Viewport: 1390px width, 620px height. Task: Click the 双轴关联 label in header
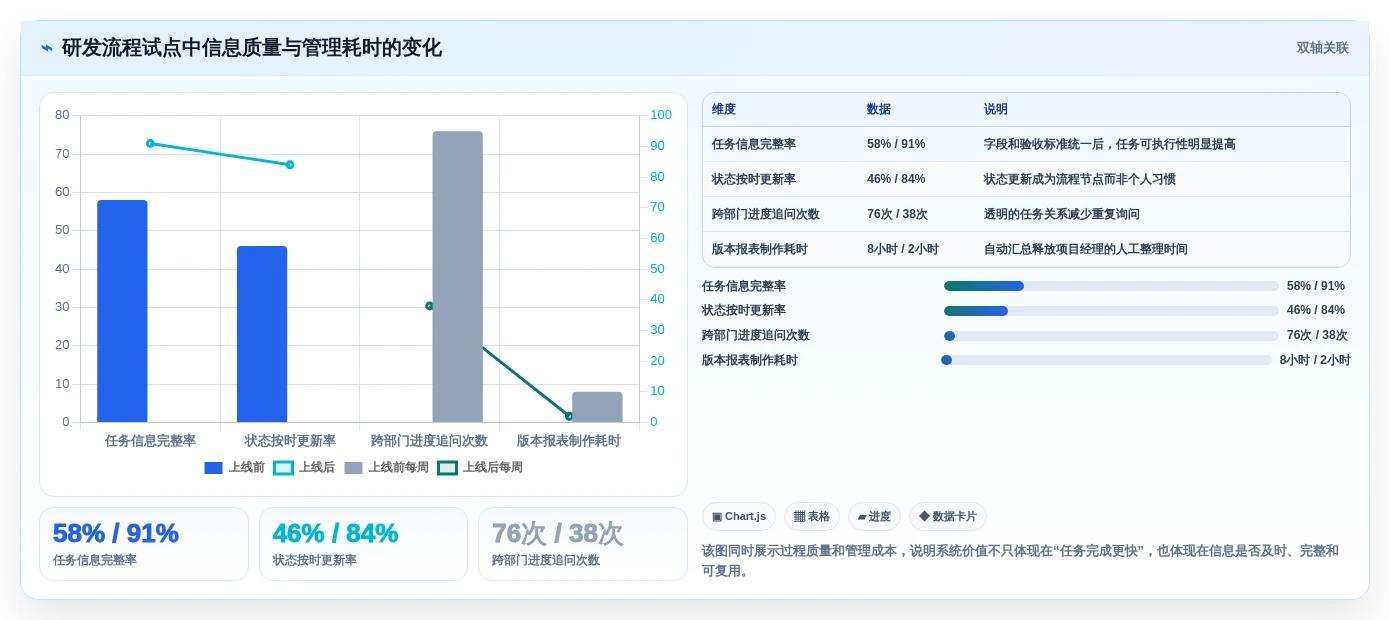coord(1322,48)
